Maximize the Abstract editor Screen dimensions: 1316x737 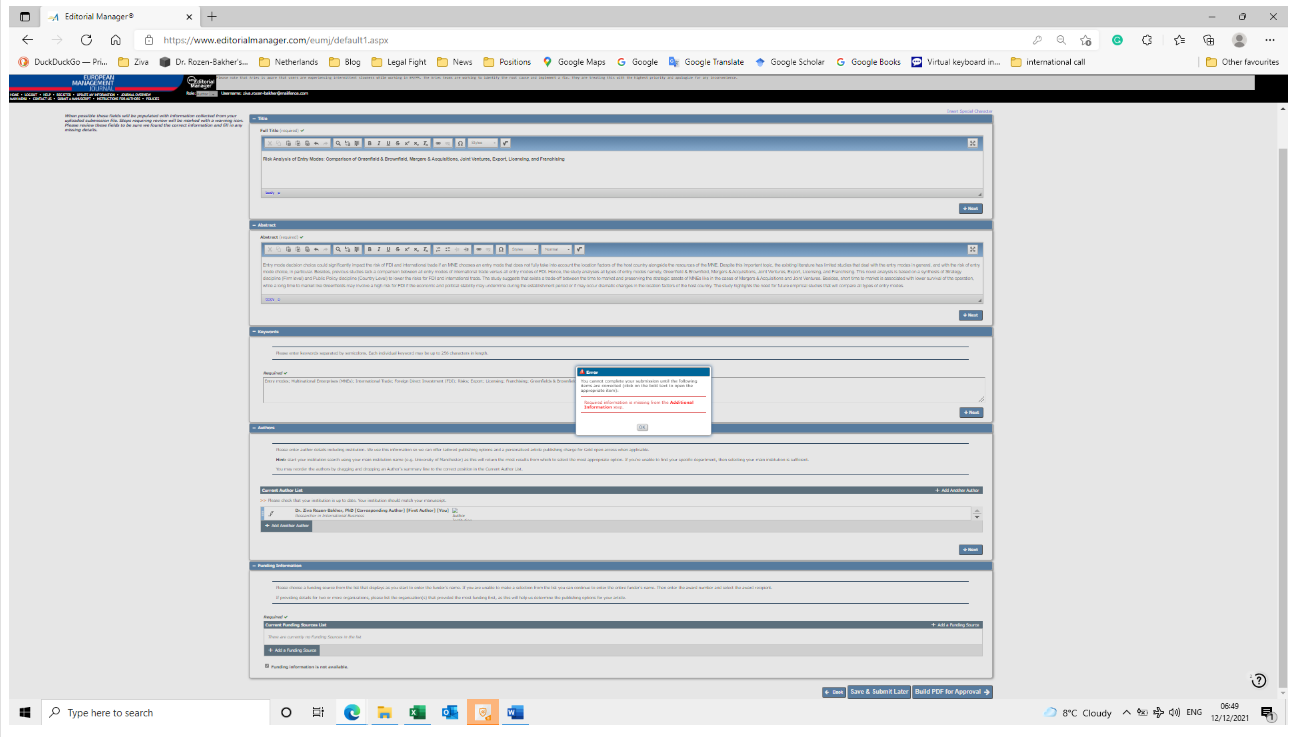click(972, 249)
